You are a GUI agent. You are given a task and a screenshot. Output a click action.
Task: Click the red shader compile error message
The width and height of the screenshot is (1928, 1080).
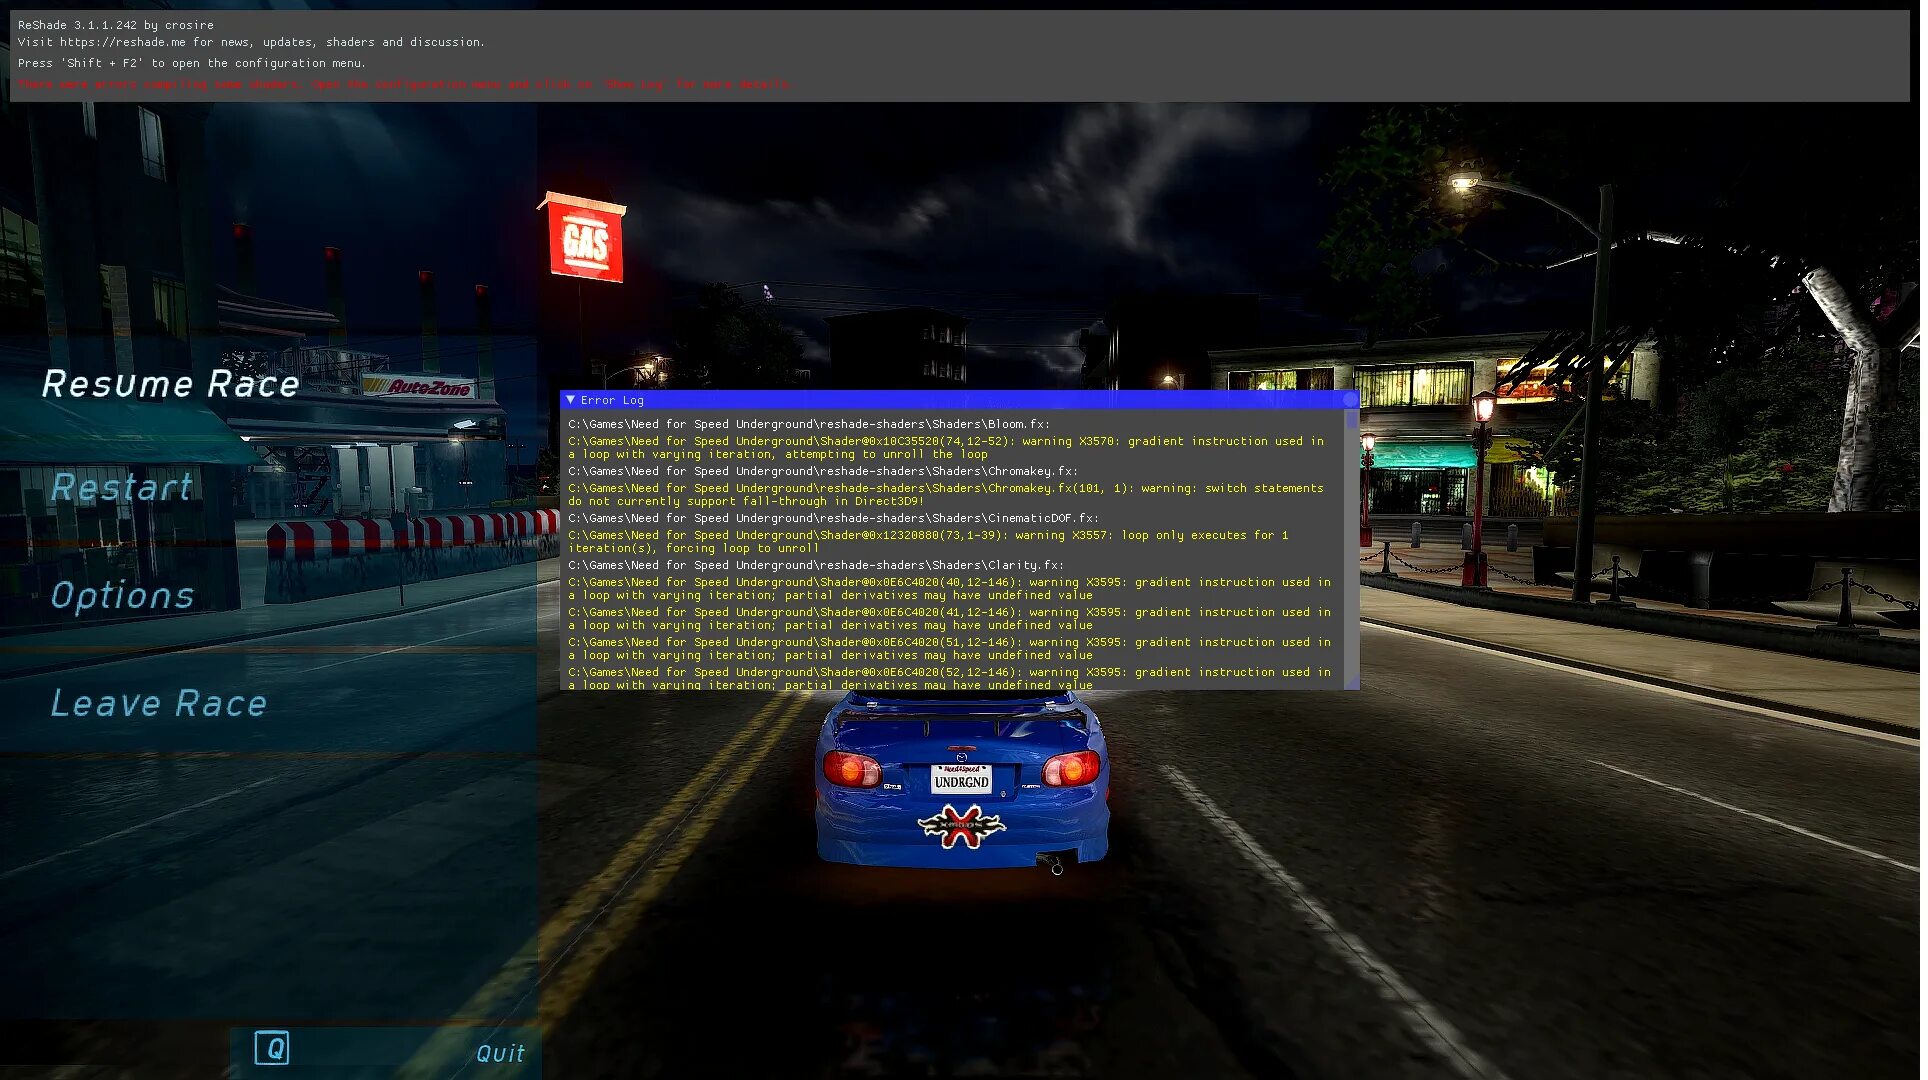pyautogui.click(x=403, y=84)
